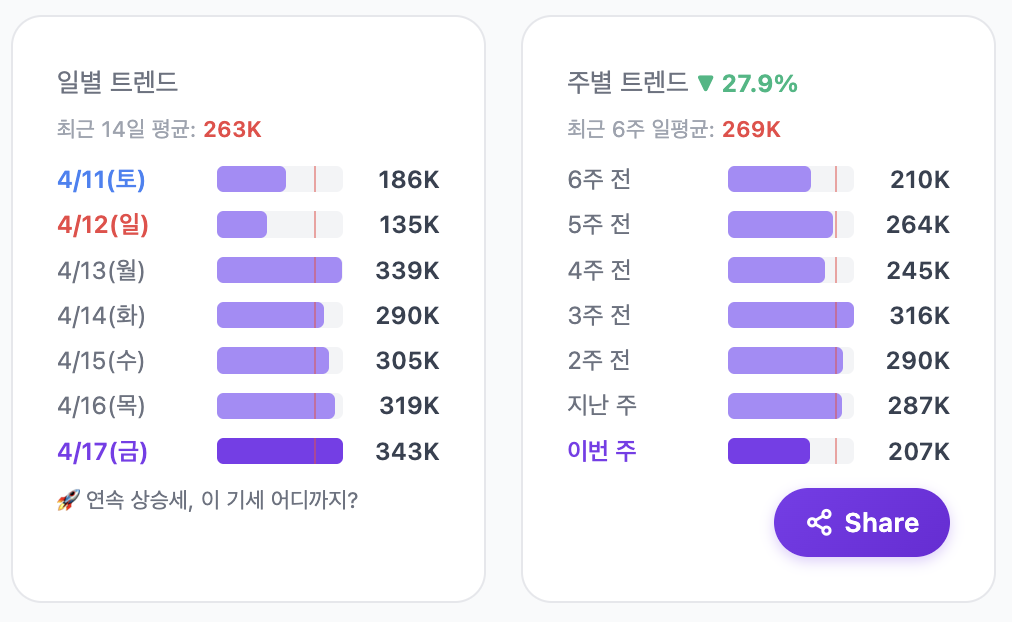Click the share icon inside Share button
Screen dimensions: 1012x622
(819, 523)
